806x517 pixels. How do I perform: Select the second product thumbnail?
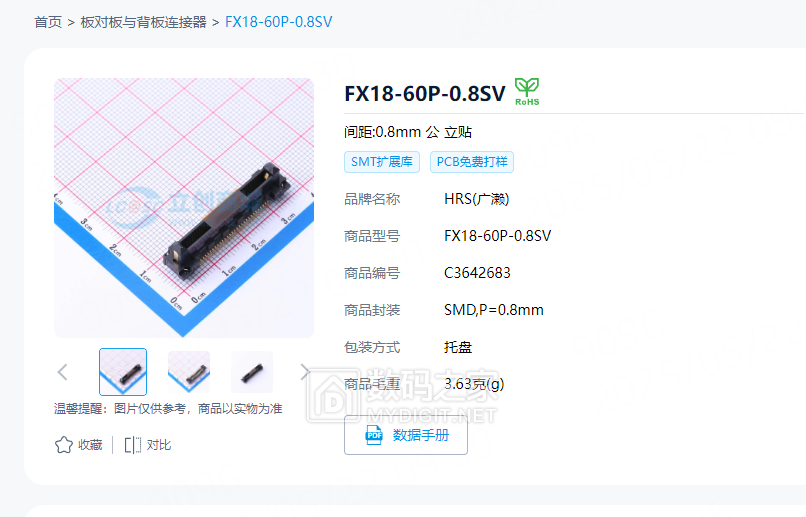tap(189, 372)
